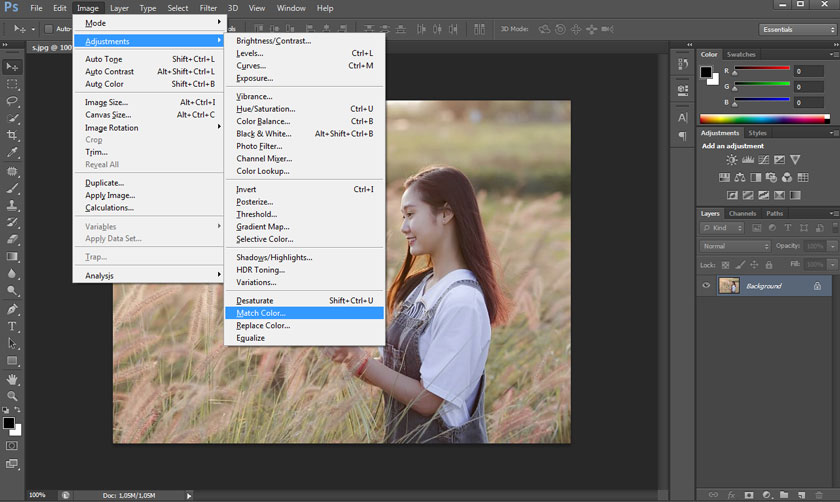Open the Essentials workspace dropdown
Screen dimensions: 840x502
click(796, 29)
